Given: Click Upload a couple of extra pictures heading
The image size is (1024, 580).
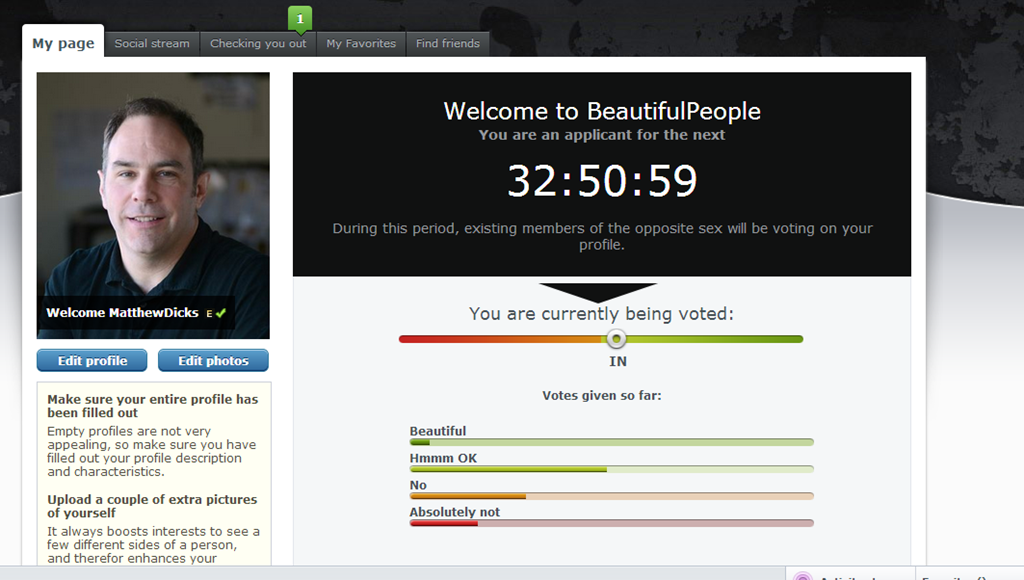Looking at the screenshot, I should (152, 506).
